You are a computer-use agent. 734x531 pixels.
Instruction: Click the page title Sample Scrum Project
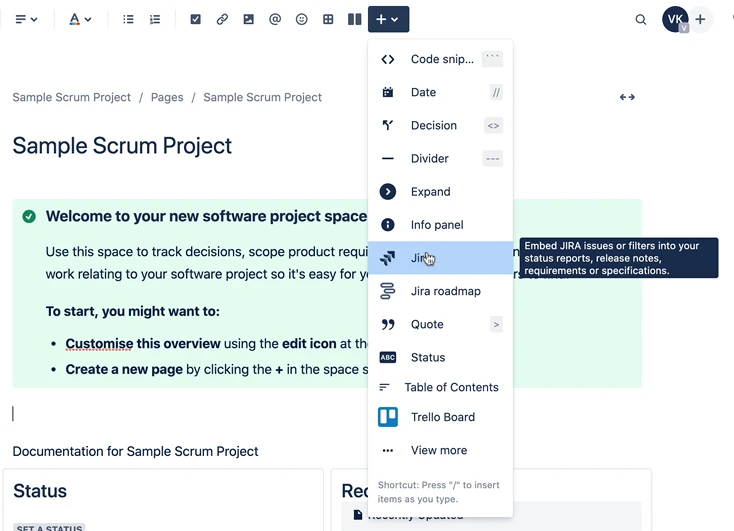coord(122,146)
